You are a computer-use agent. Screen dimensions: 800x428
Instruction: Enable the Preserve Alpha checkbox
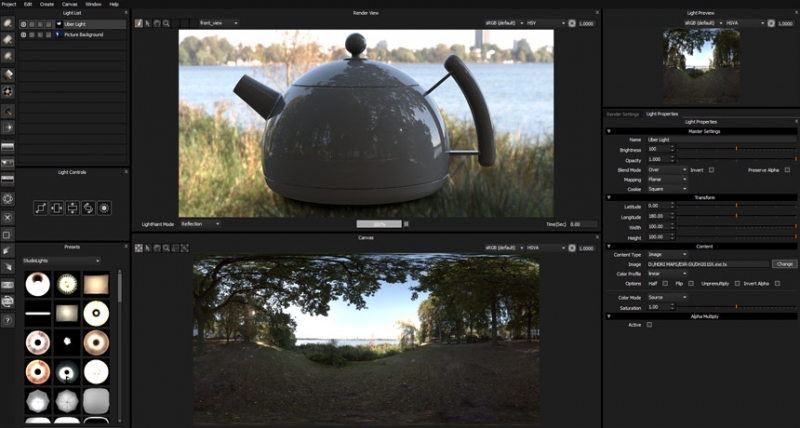(787, 170)
